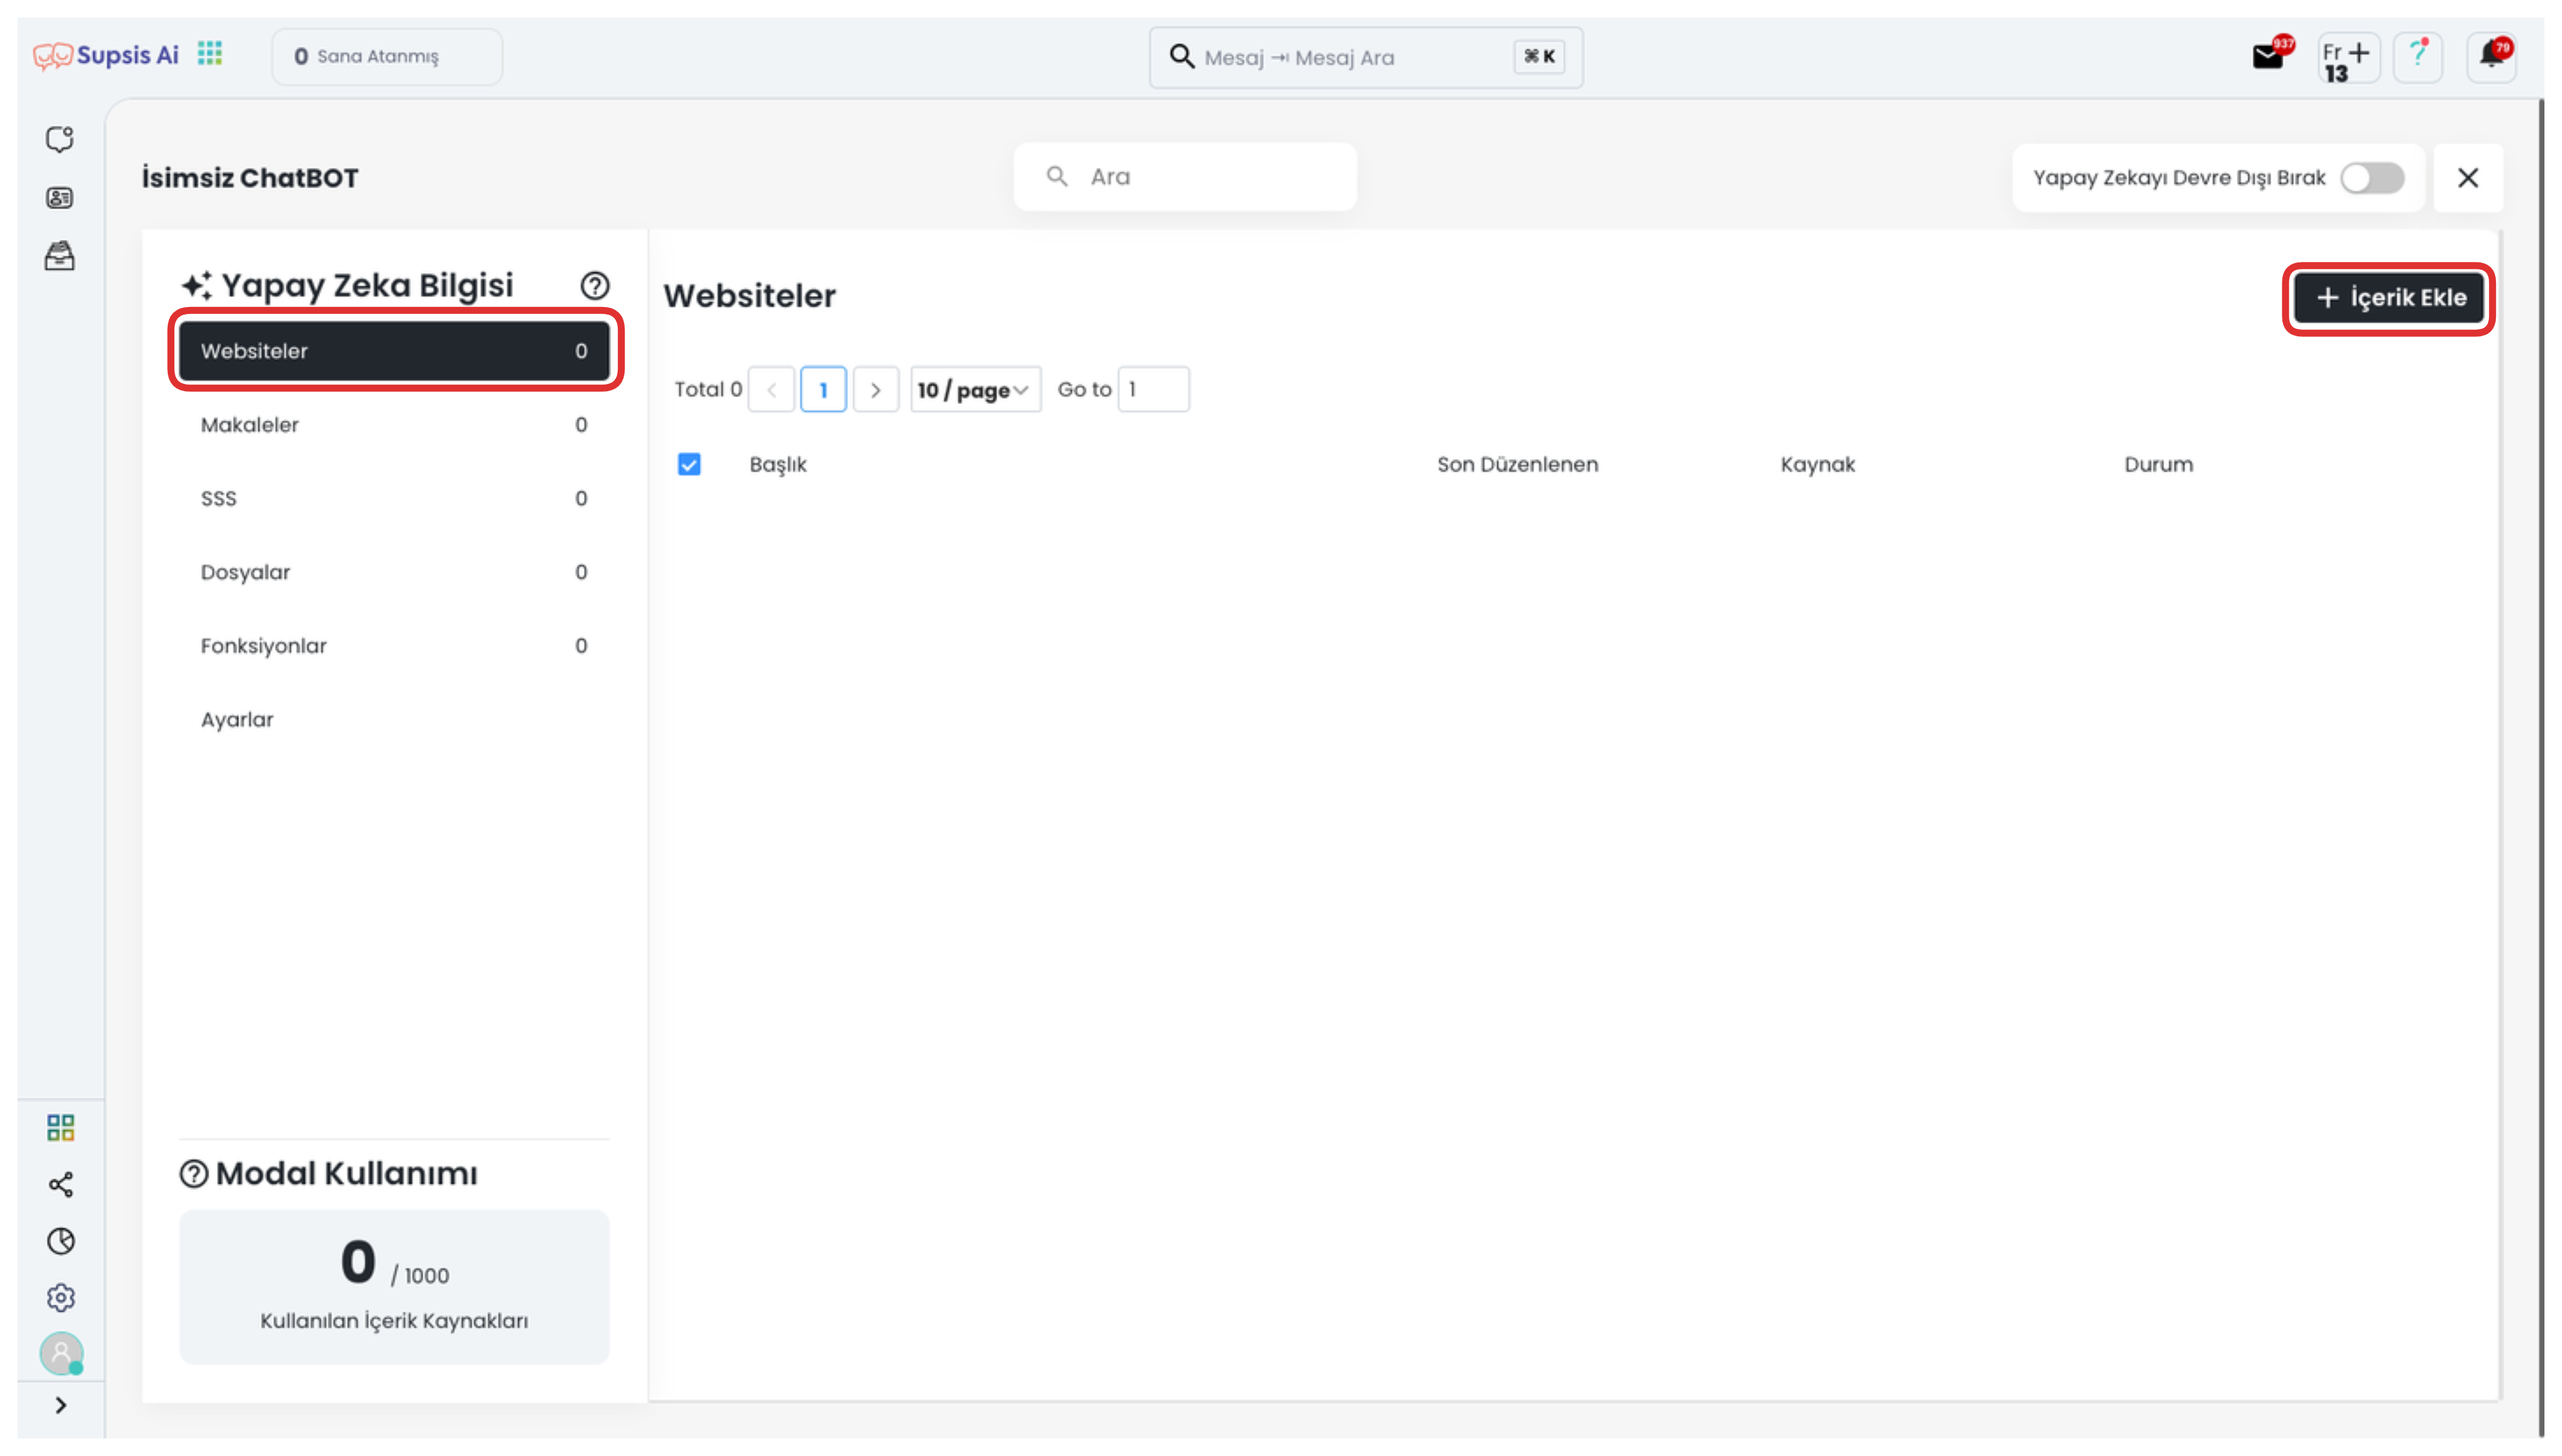This screenshot has width=2562, height=1456.
Task: Click the Sana Atanmış button
Action: coord(387,57)
